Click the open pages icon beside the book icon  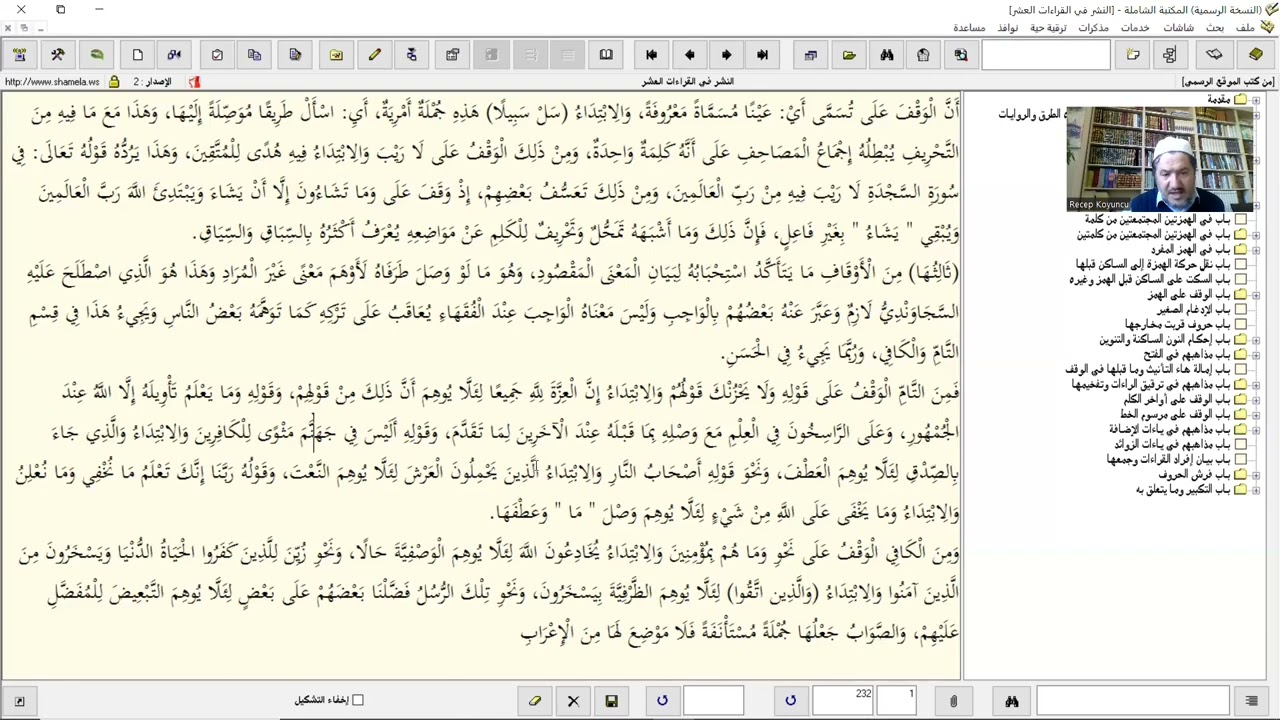[1214, 55]
